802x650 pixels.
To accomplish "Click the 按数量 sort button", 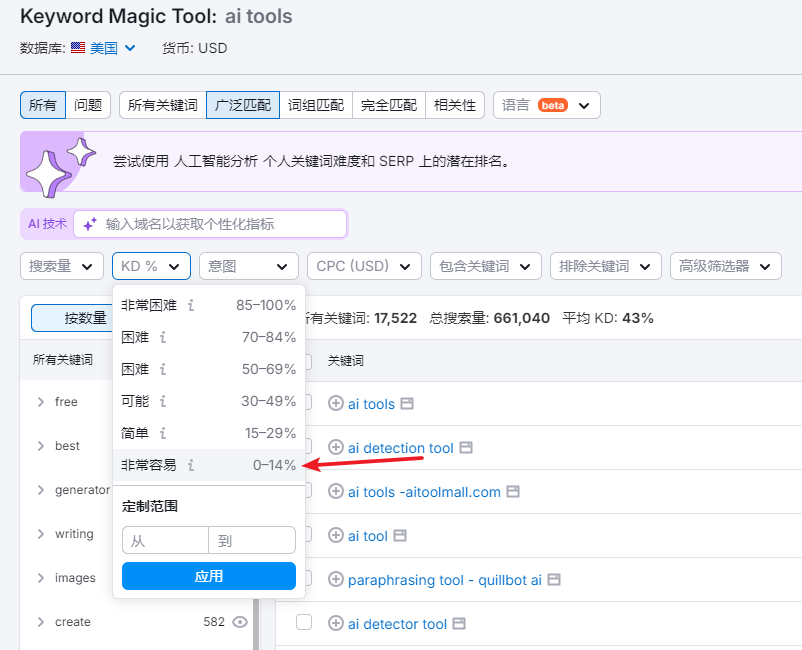I will pyautogui.click(x=72, y=318).
